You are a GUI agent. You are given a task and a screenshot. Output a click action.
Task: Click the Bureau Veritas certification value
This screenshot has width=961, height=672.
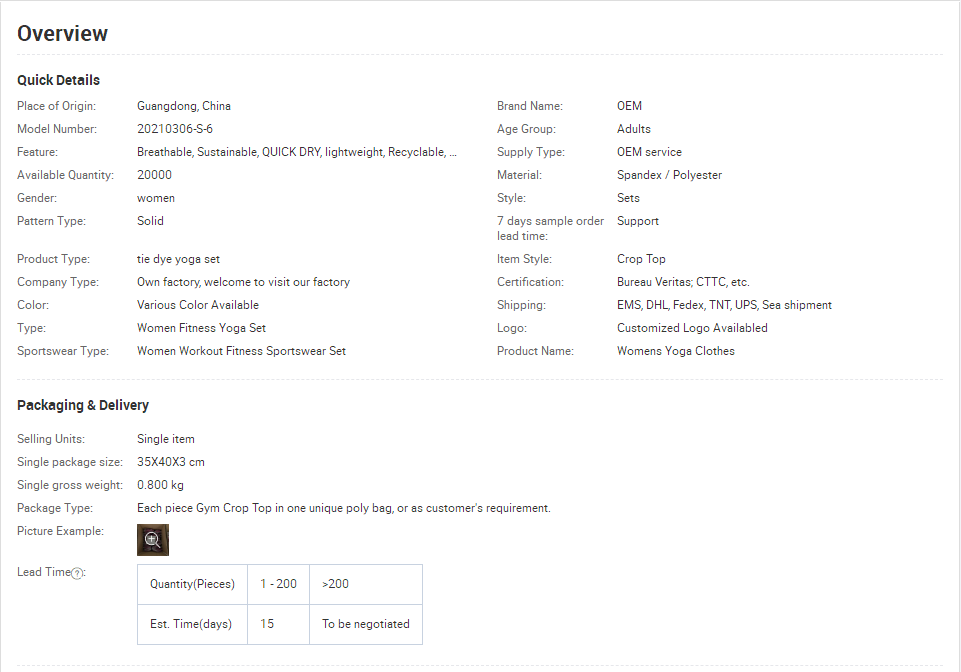(x=683, y=282)
